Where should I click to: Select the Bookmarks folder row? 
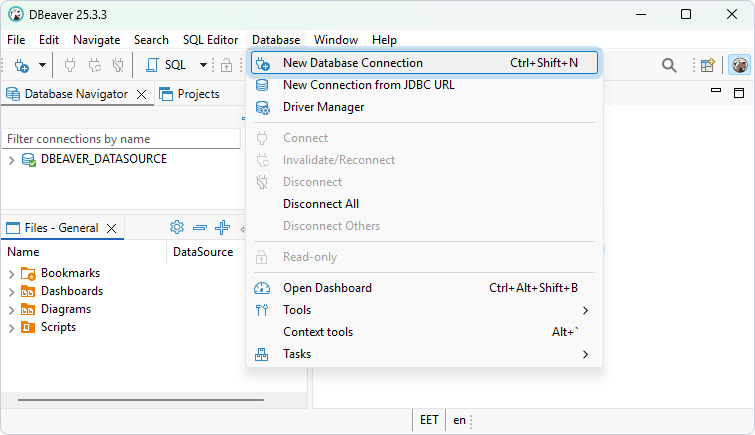[x=70, y=273]
